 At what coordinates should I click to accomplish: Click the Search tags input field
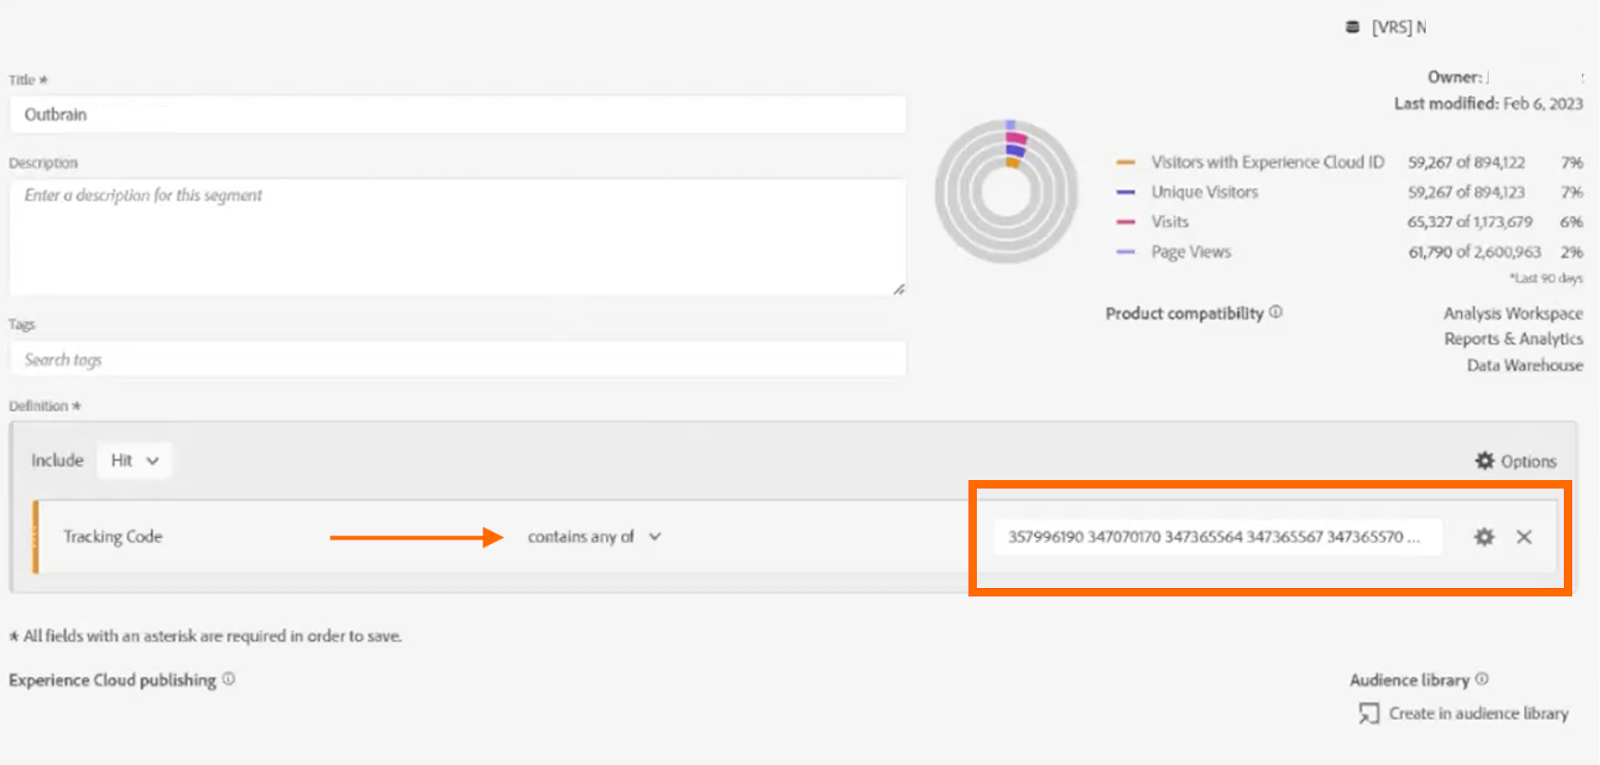(x=457, y=360)
